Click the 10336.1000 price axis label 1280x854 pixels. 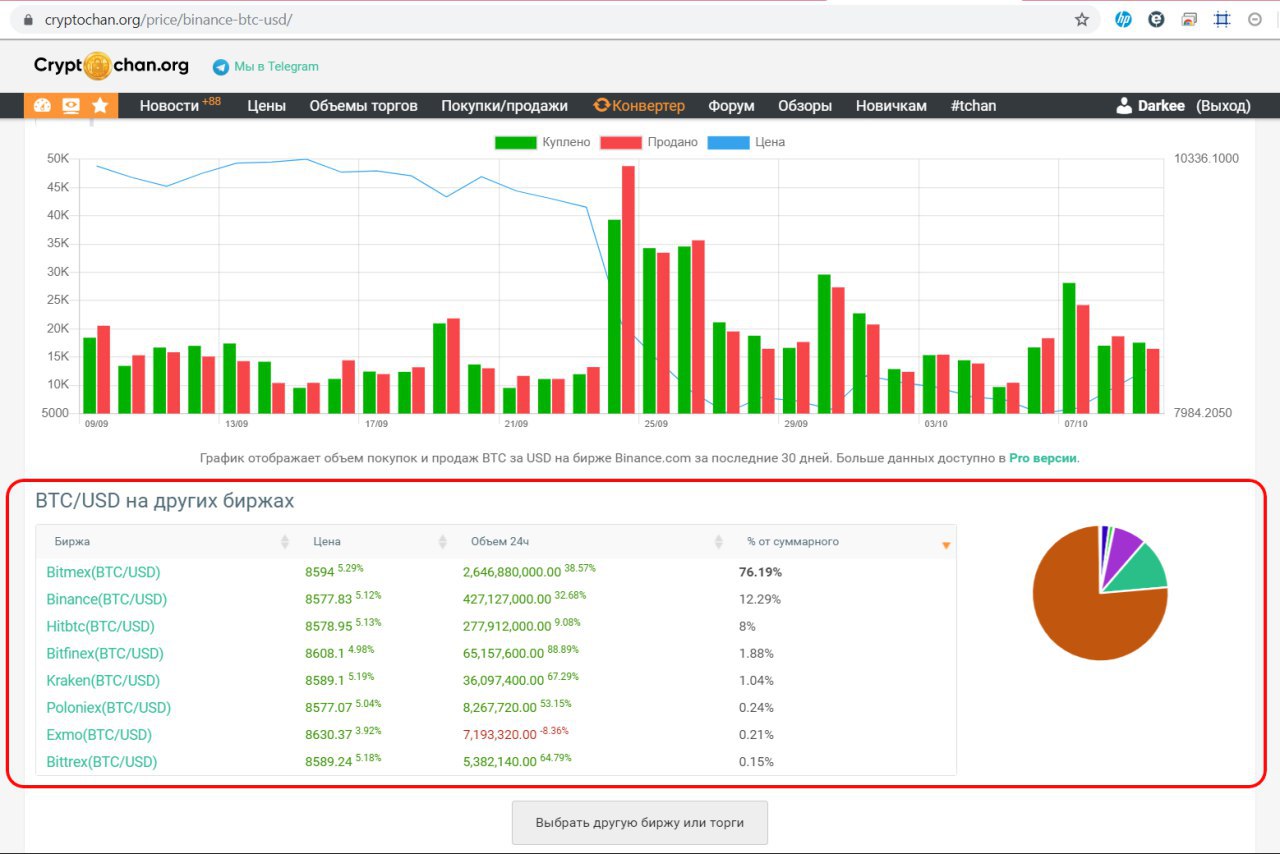pyautogui.click(x=1206, y=158)
